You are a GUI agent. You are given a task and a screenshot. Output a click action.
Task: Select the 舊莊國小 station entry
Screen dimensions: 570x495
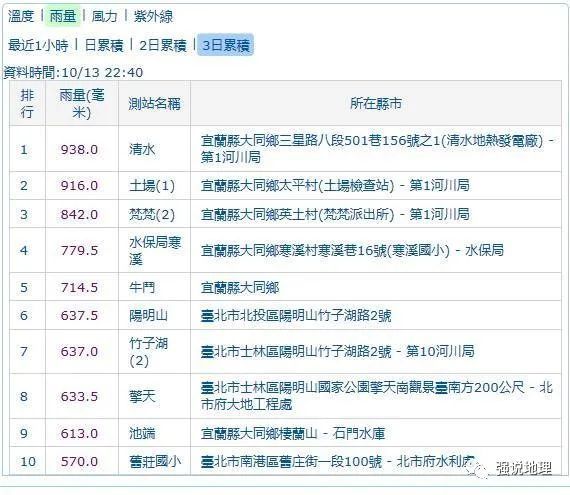[155, 462]
